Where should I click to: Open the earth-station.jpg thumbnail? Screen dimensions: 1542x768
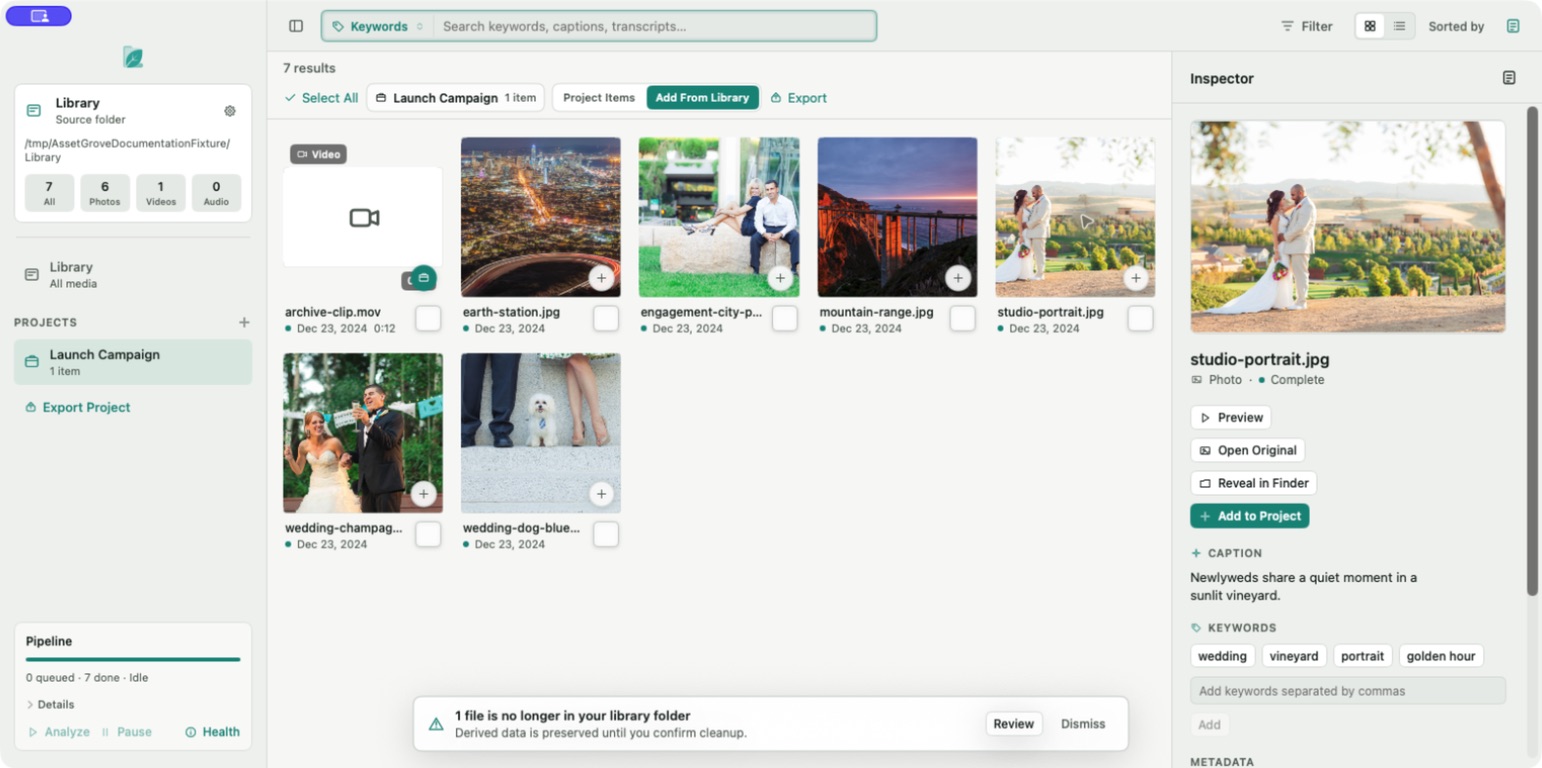(x=541, y=217)
